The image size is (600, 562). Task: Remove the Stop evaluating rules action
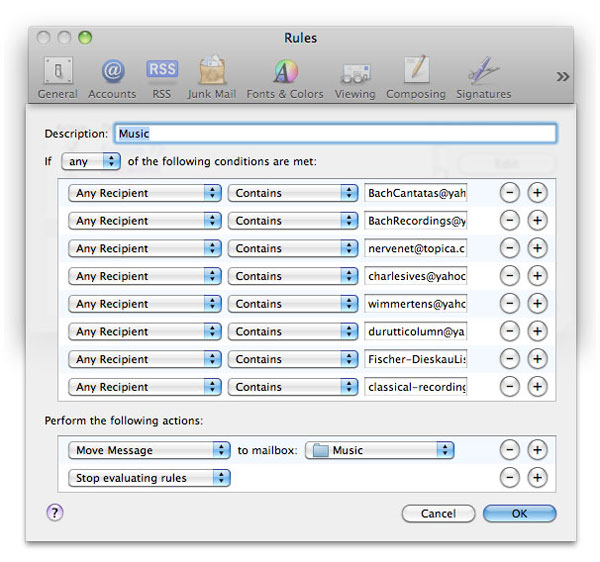[510, 477]
